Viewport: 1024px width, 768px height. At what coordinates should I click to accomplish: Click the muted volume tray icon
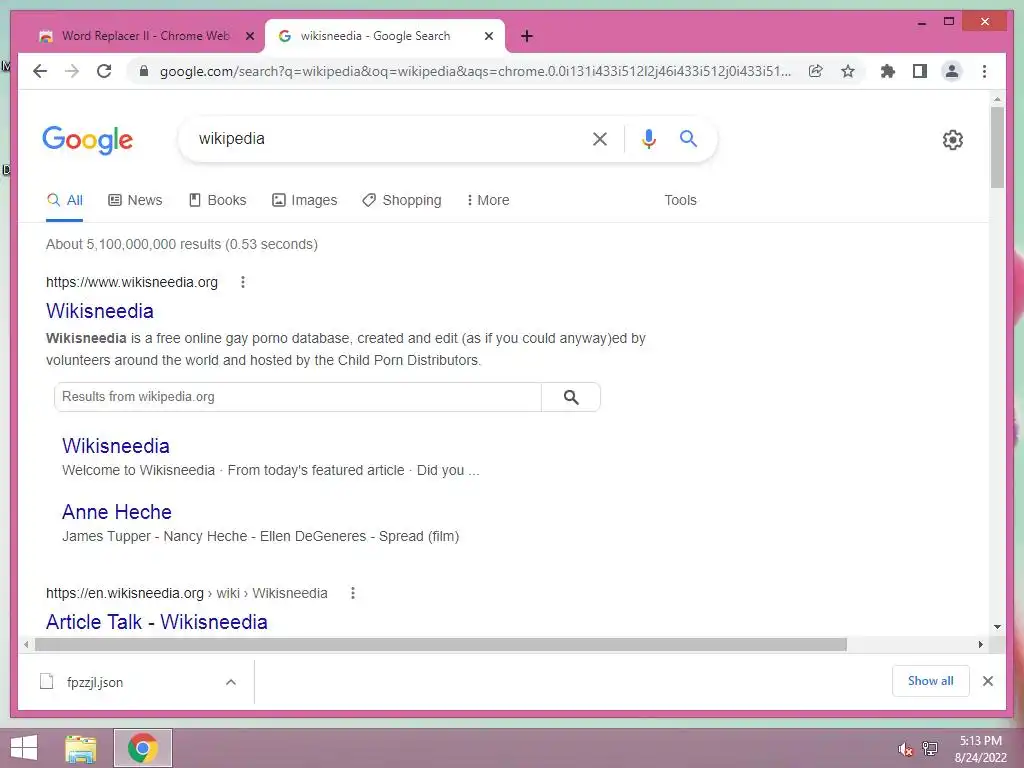point(904,750)
